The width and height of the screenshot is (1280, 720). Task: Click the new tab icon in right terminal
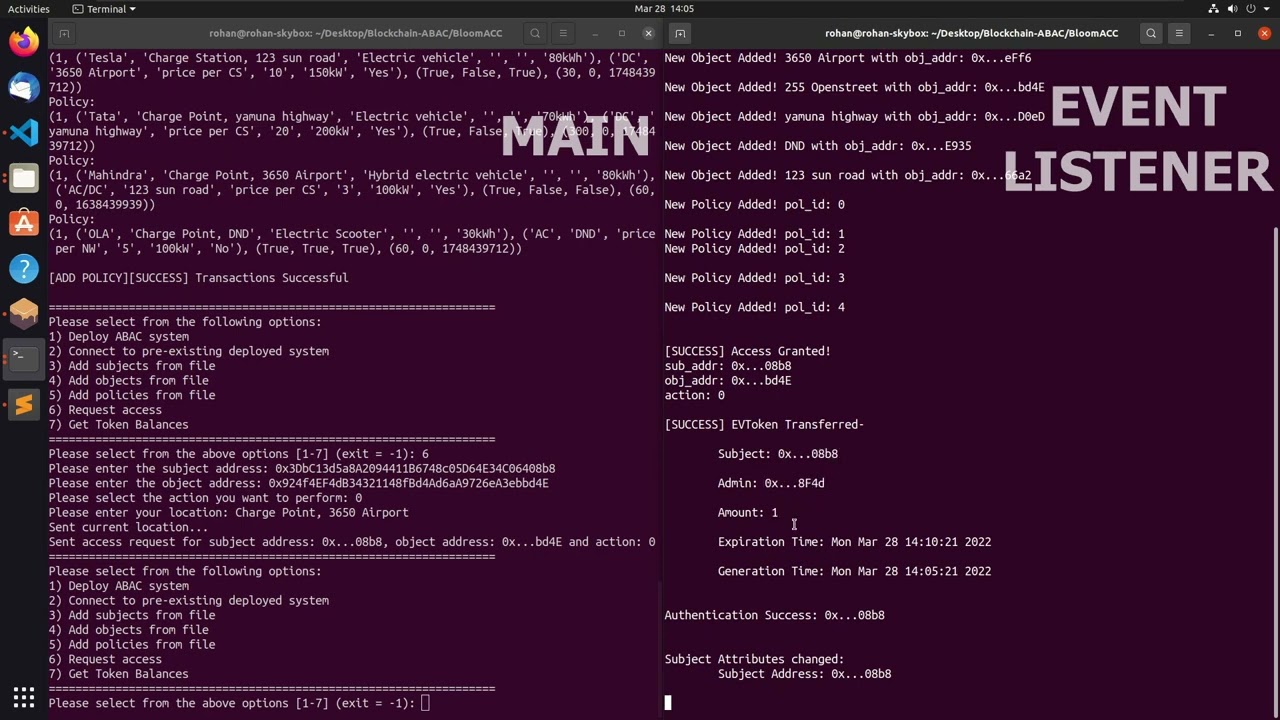[x=680, y=33]
